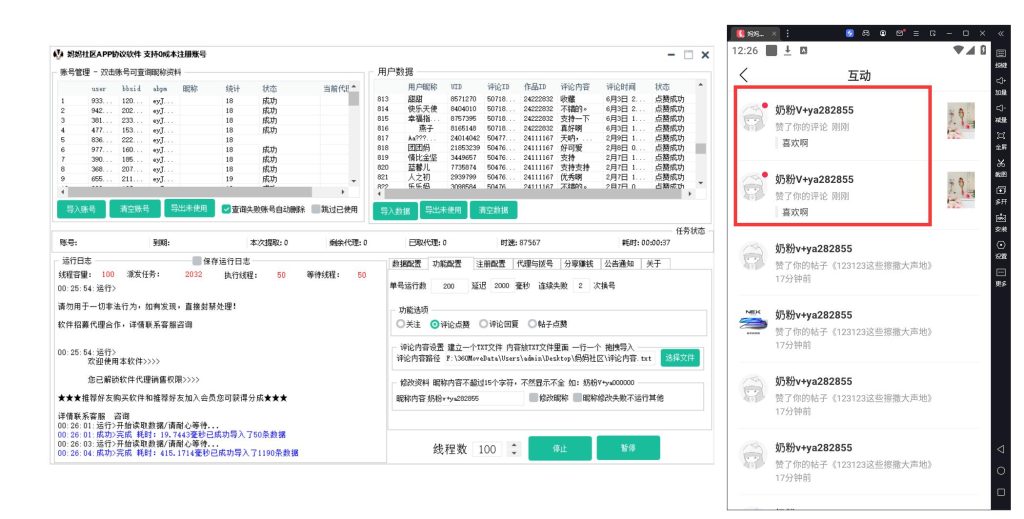Increase 线程数 with the up spinner arrow
Image resolution: width=1024 pixels, height=519 pixels.
click(515, 444)
